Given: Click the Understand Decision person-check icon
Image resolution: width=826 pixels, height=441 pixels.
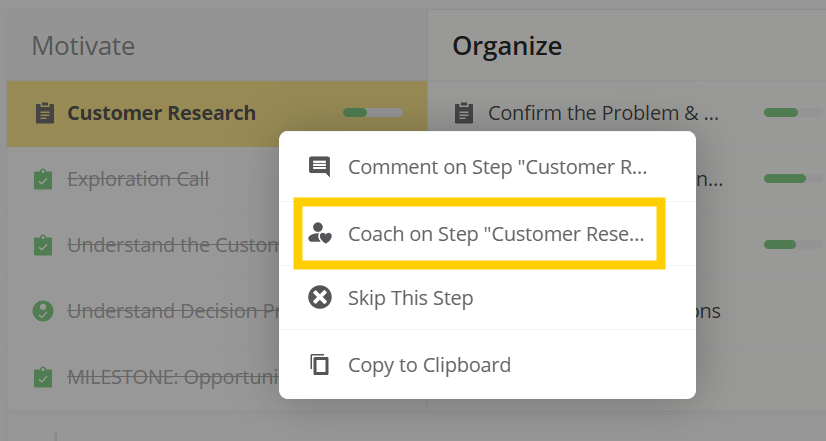Looking at the screenshot, I should coord(43,311).
